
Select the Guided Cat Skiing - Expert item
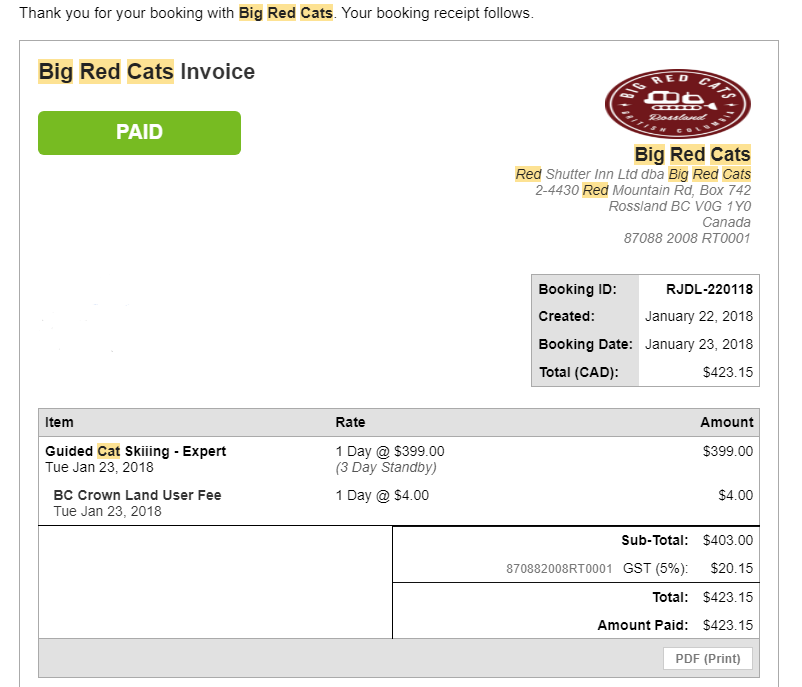[135, 452]
